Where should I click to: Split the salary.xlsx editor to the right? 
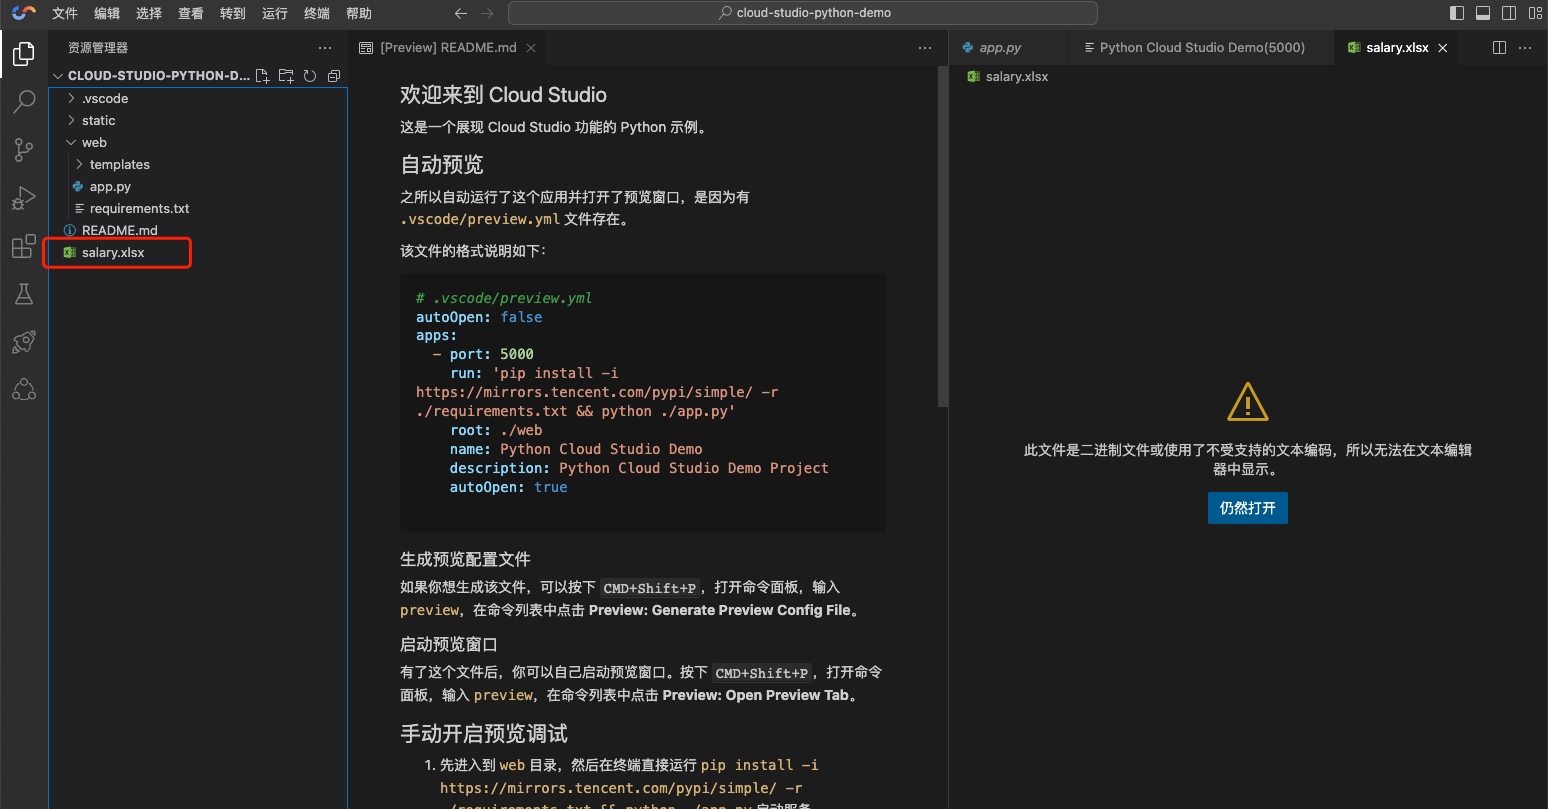point(1499,48)
